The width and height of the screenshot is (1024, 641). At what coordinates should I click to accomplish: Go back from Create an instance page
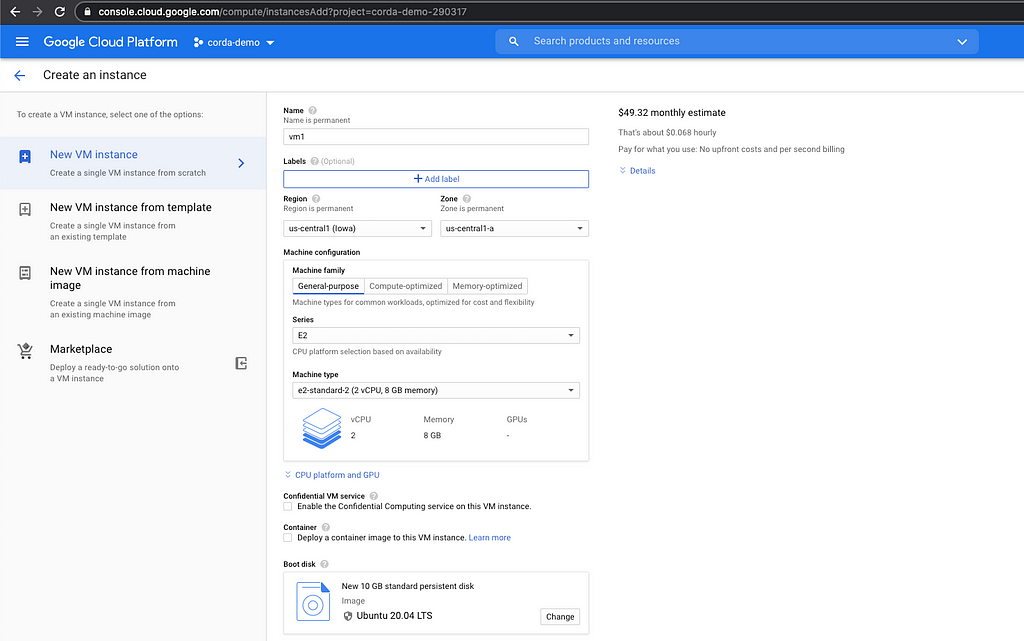pos(20,76)
